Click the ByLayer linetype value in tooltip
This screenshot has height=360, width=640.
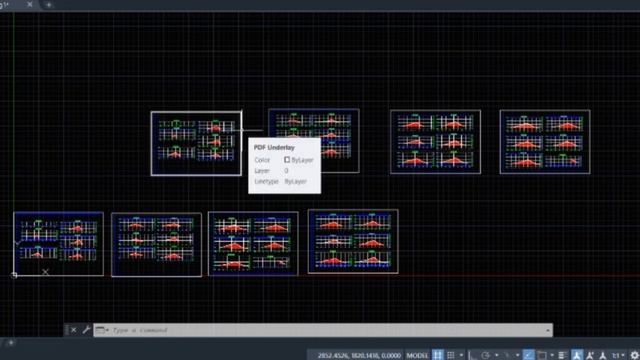[x=296, y=181]
